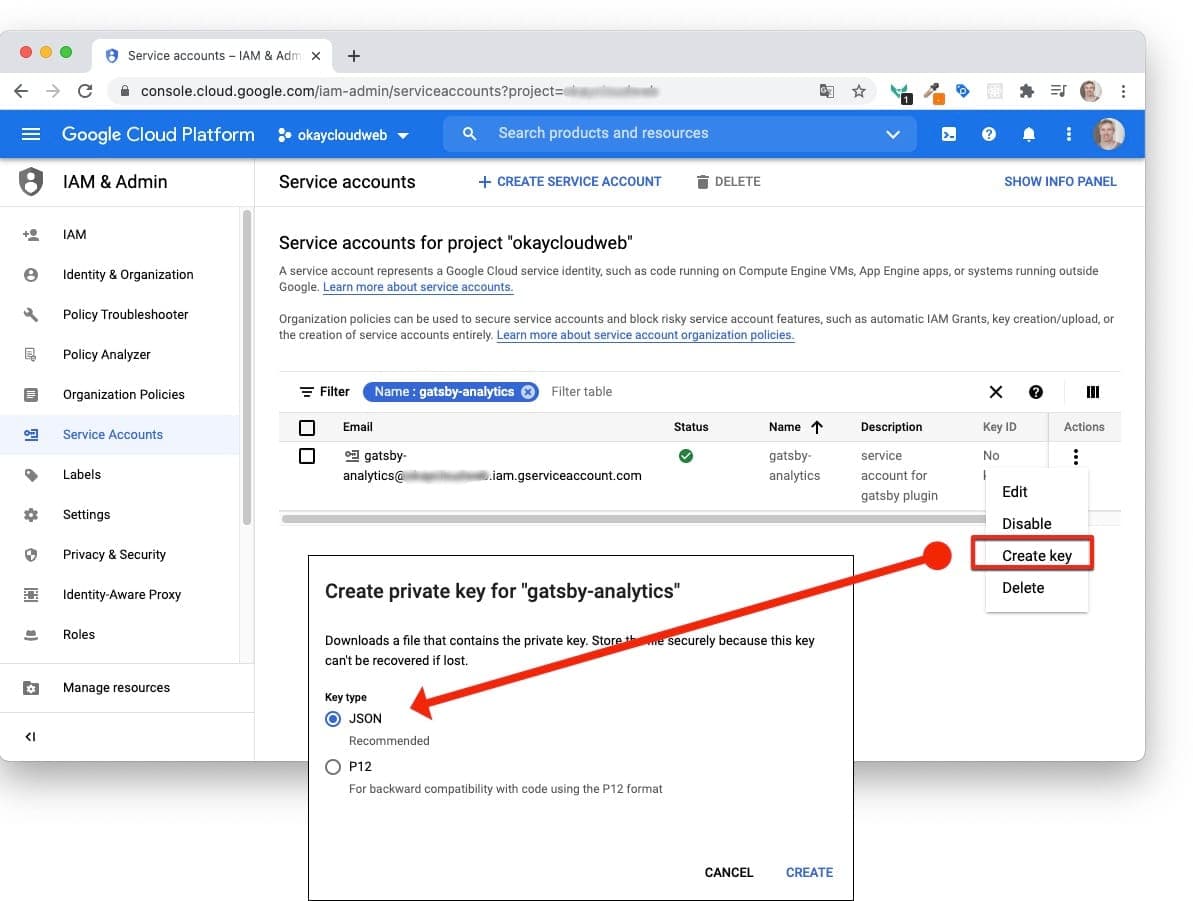
Task: Click Create Service Account button
Action: [x=570, y=182]
